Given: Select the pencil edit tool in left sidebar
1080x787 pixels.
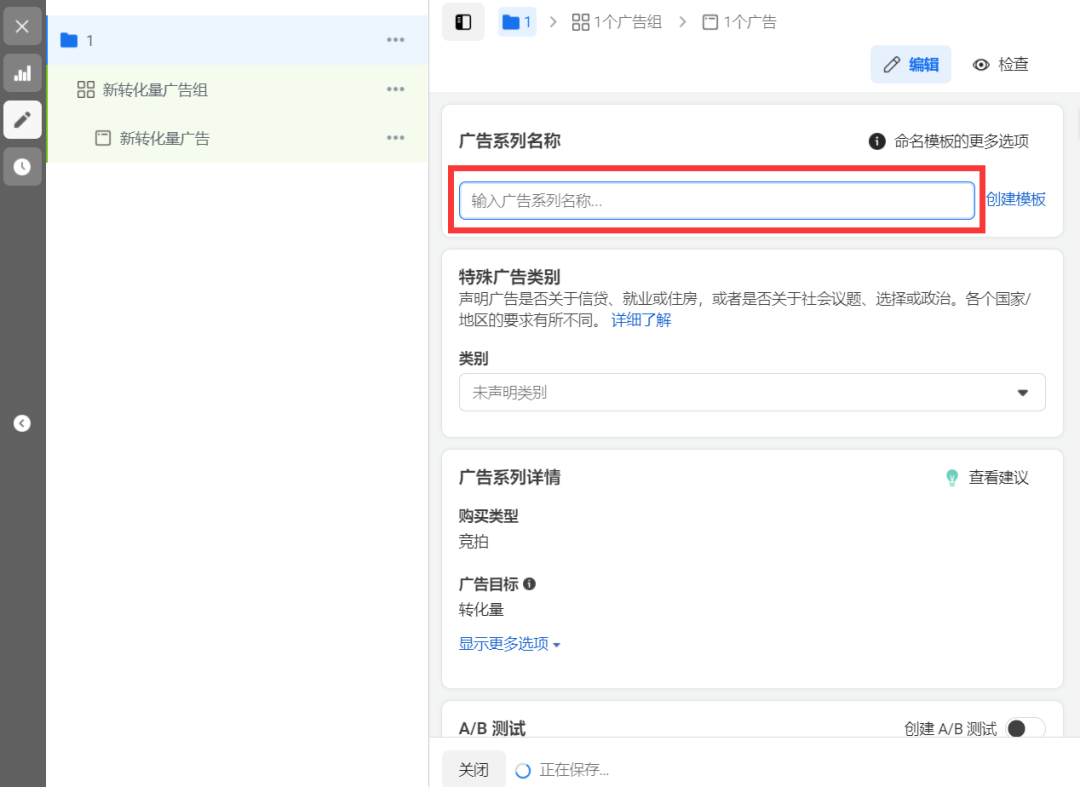Looking at the screenshot, I should tap(22, 120).
